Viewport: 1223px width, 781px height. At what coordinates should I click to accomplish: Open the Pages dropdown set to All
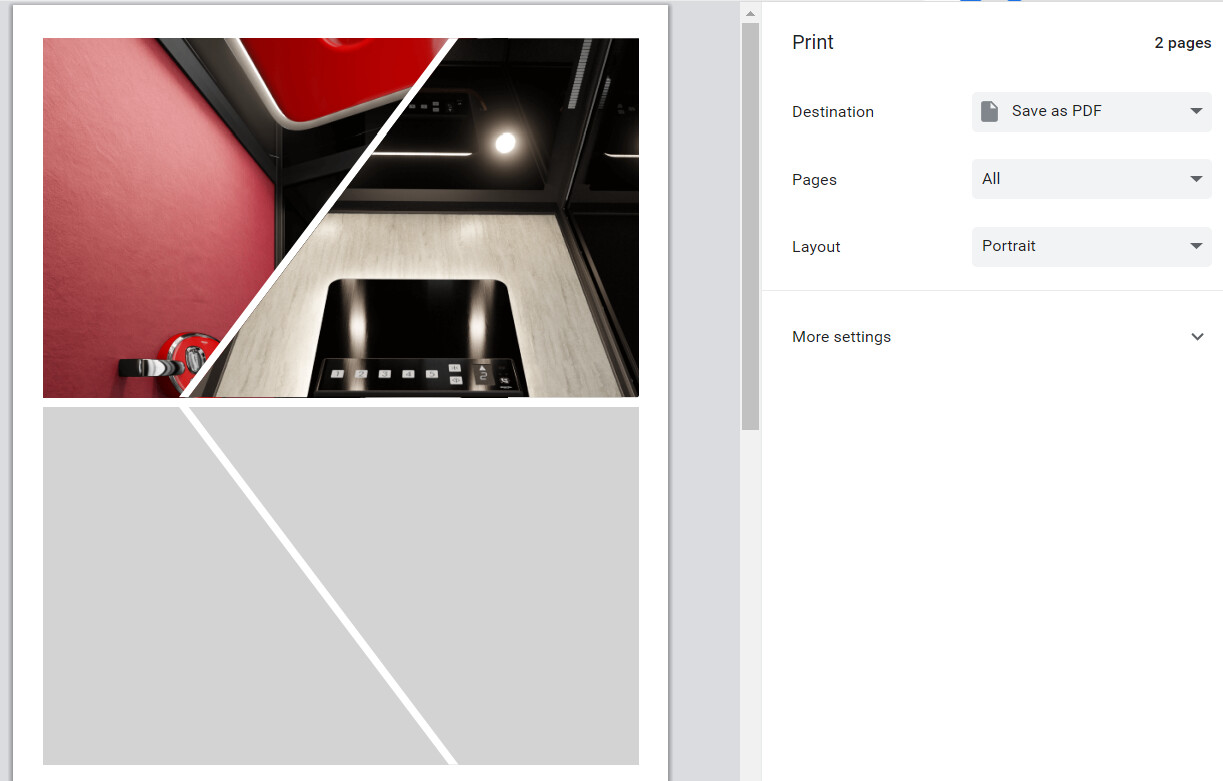(1091, 179)
